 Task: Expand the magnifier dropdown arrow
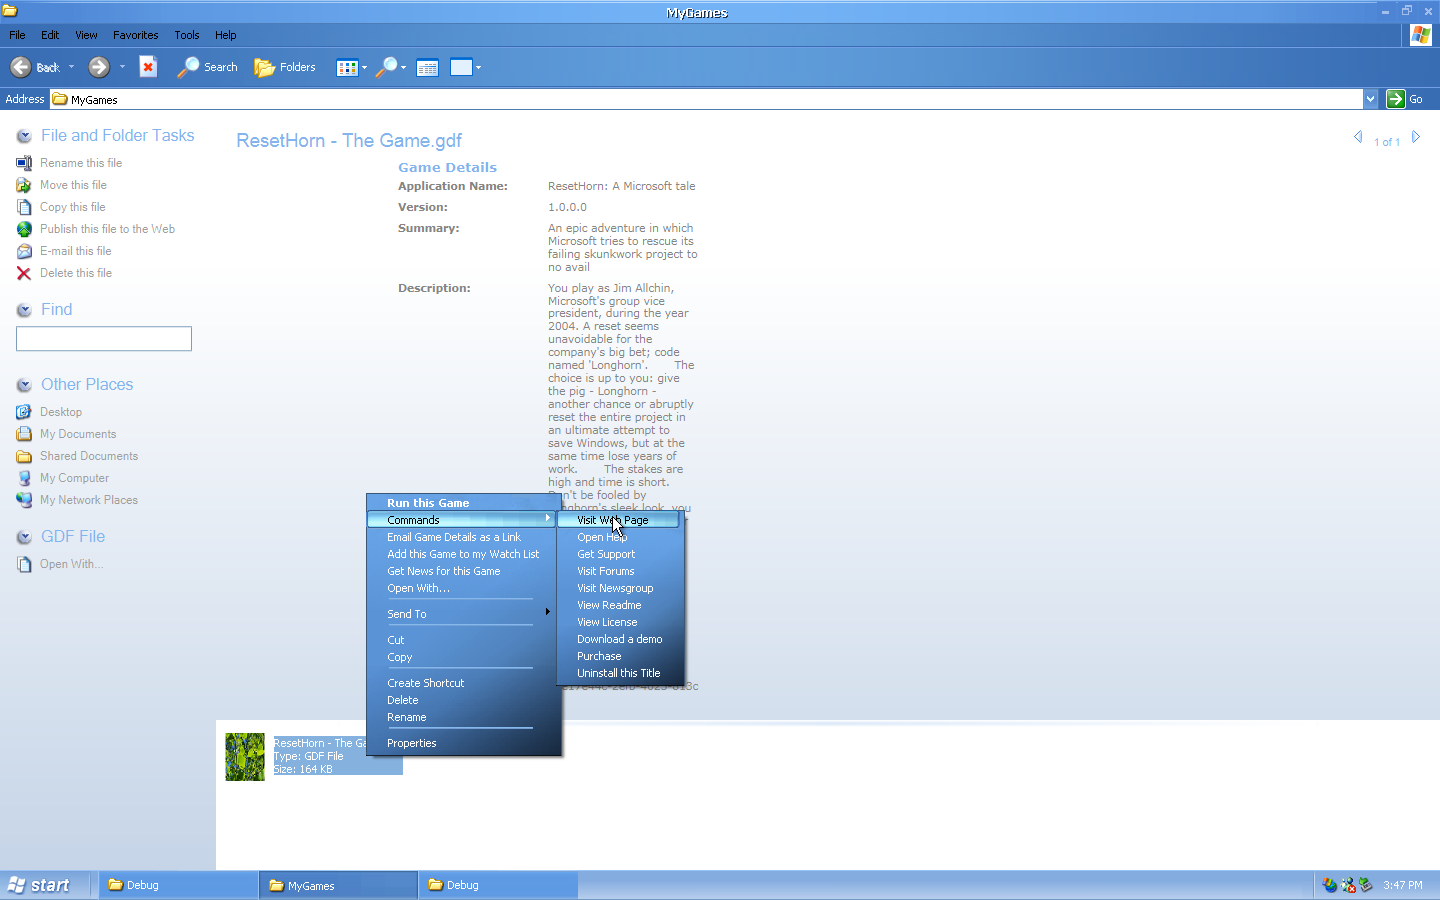coord(403,68)
